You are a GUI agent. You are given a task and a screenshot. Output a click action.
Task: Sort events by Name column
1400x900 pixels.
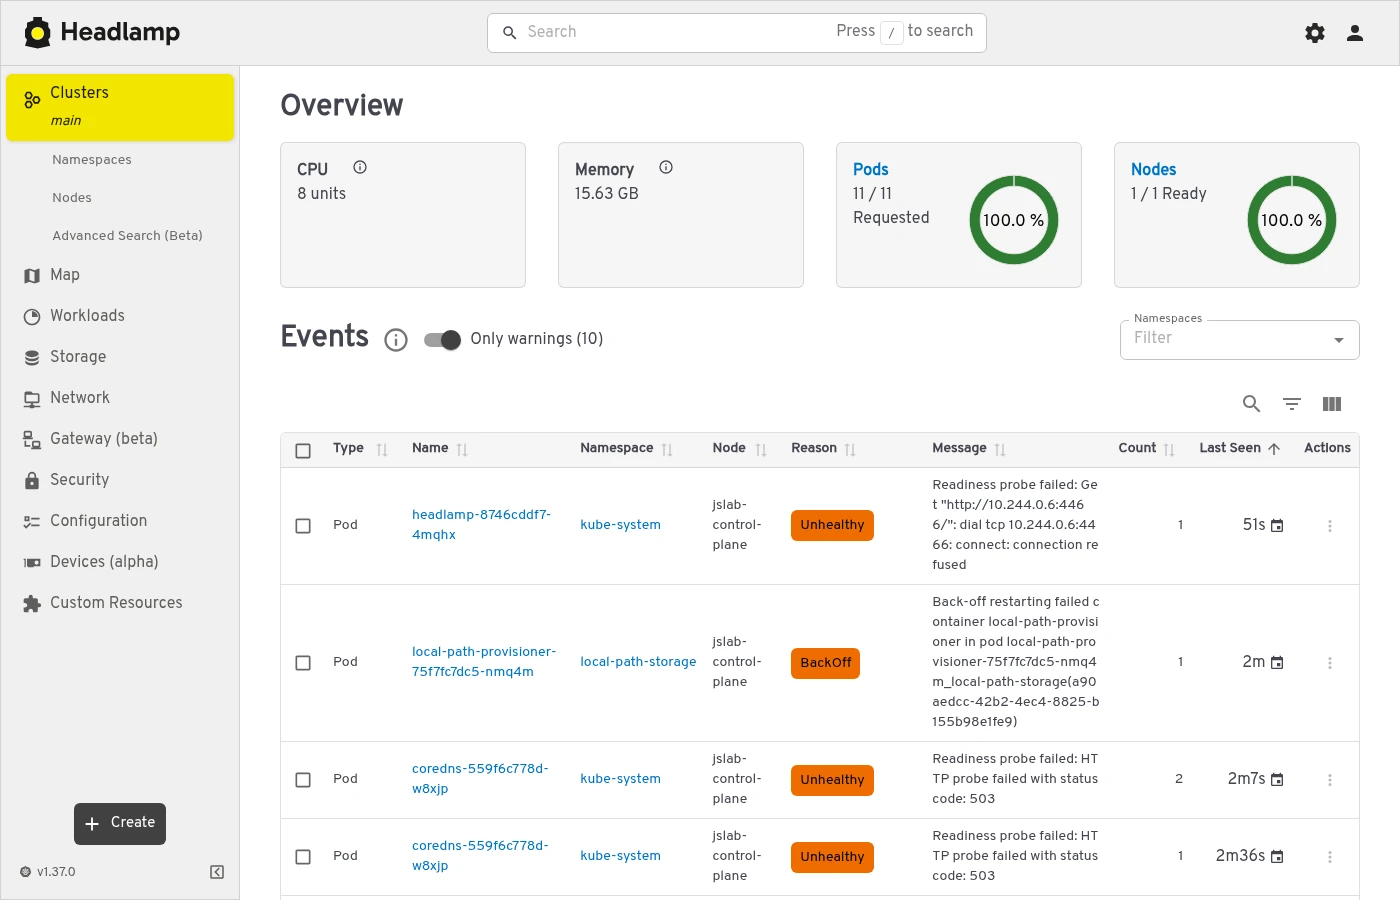[x=462, y=450]
